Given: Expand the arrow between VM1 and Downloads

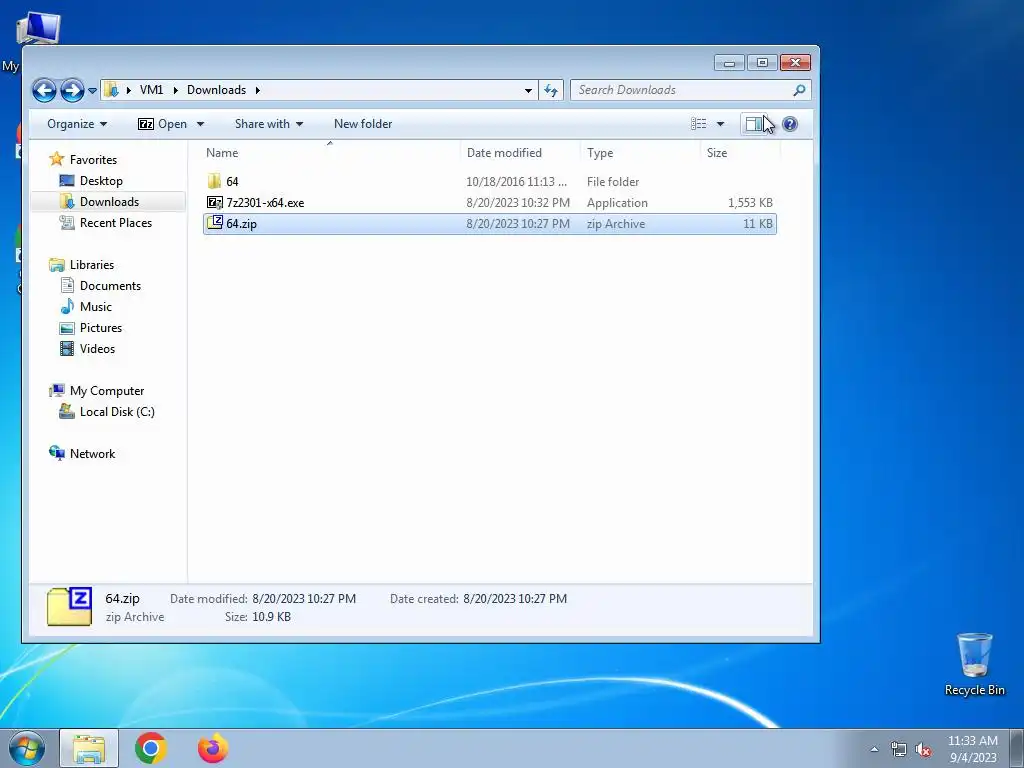Looking at the screenshot, I should 175,90.
